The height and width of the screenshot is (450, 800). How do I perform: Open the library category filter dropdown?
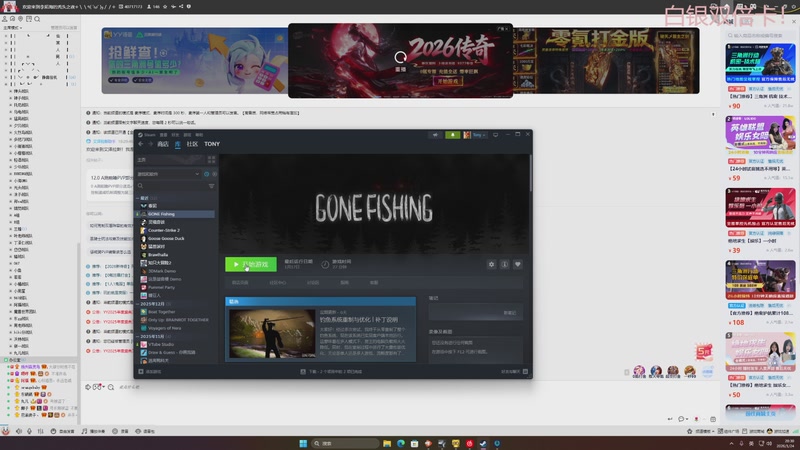pos(168,174)
